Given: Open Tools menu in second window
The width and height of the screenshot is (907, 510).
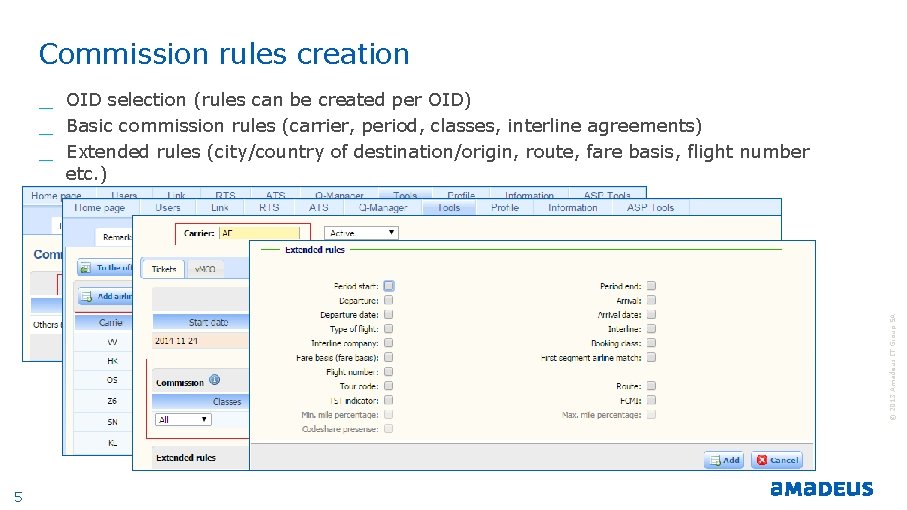Looking at the screenshot, I should click(449, 208).
